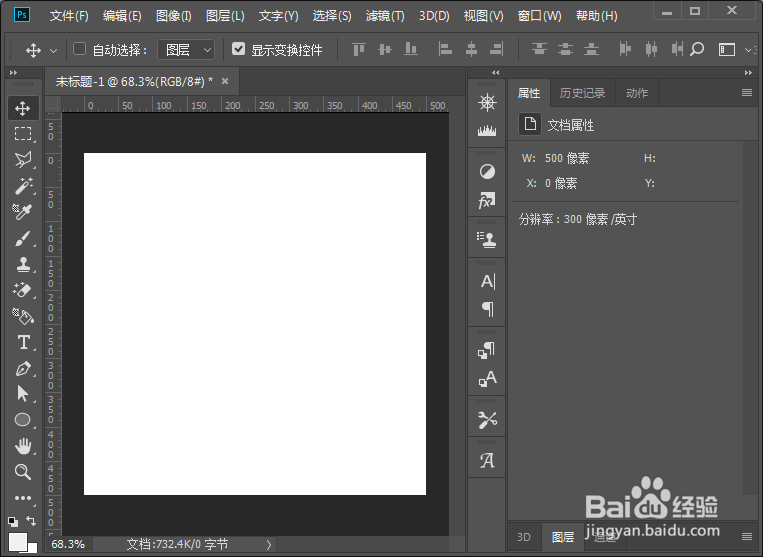The height and width of the screenshot is (557, 763).
Task: Open the Glyphs panel icon
Action: pyautogui.click(x=487, y=460)
